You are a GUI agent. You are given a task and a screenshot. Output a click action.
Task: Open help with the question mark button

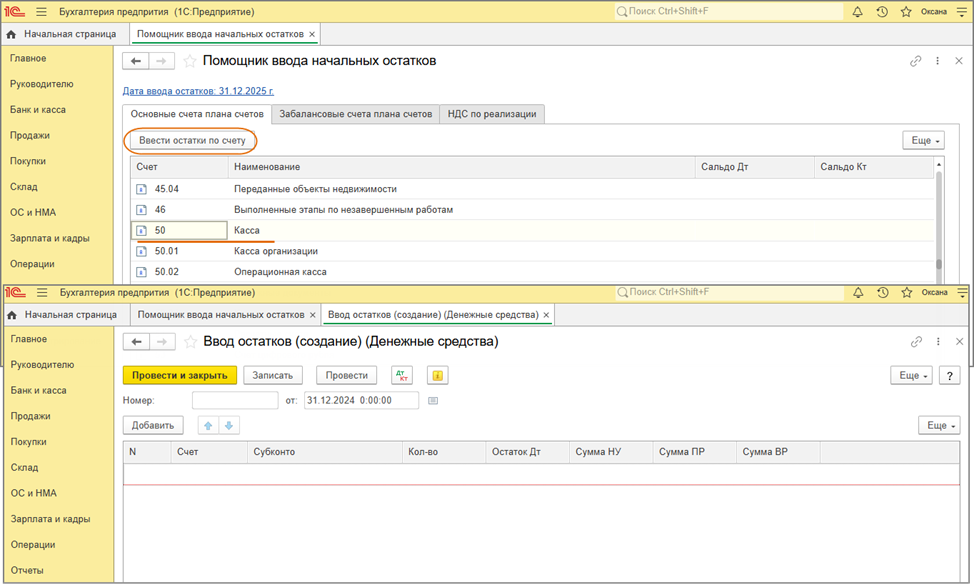click(x=950, y=375)
